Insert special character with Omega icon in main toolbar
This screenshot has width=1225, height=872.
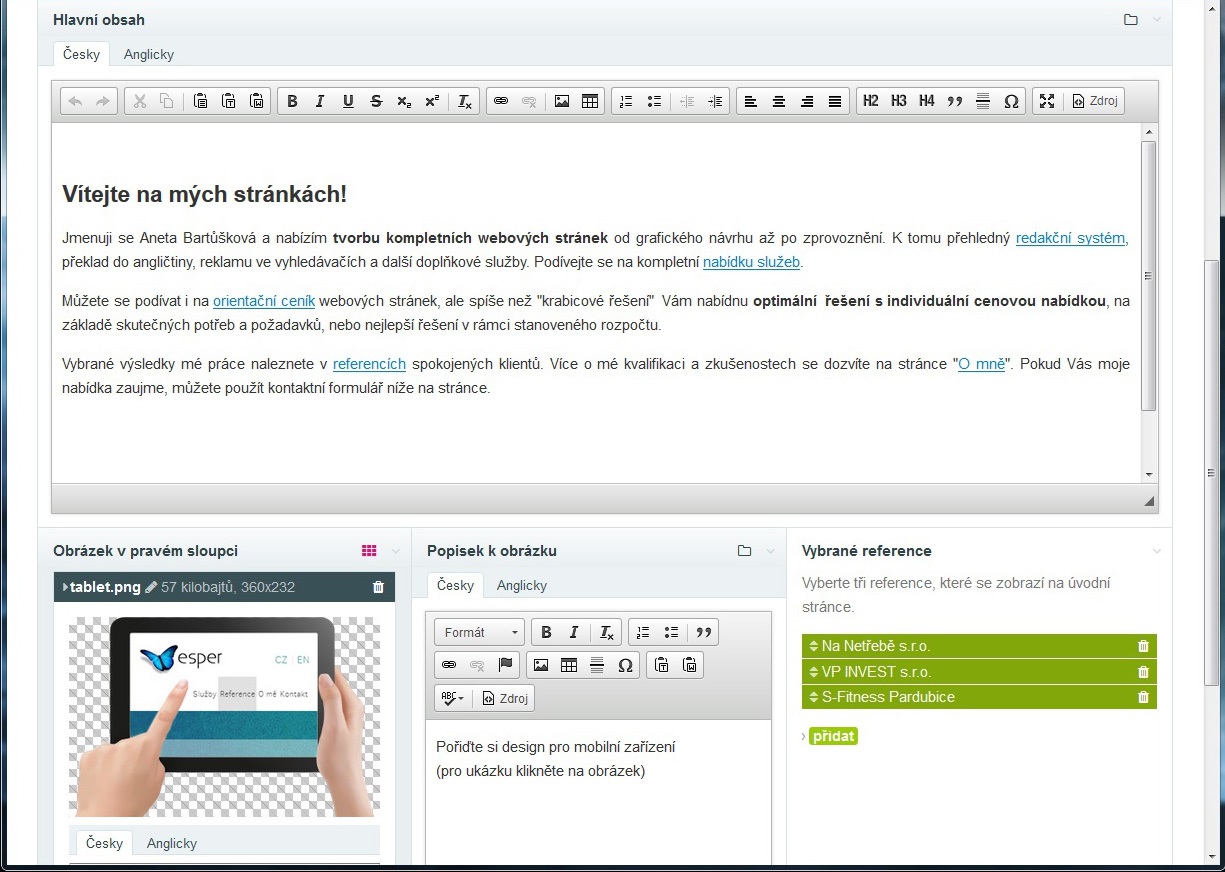tap(1011, 101)
